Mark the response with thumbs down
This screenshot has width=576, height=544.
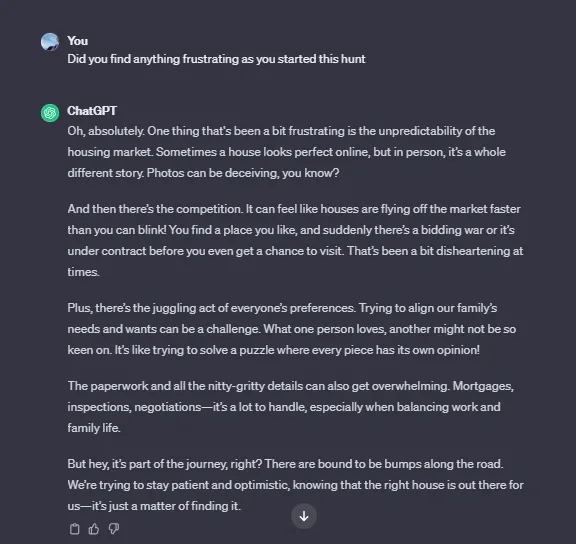click(114, 529)
